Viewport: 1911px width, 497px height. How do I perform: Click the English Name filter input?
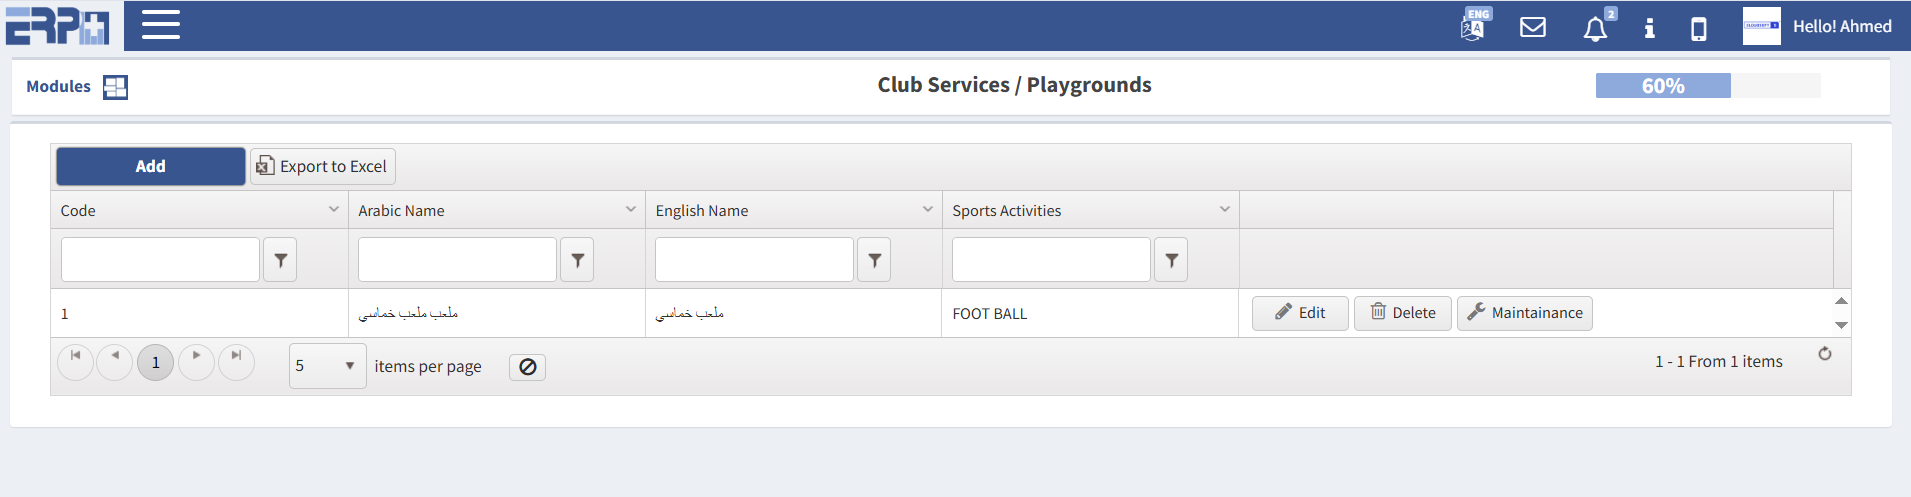pos(754,260)
